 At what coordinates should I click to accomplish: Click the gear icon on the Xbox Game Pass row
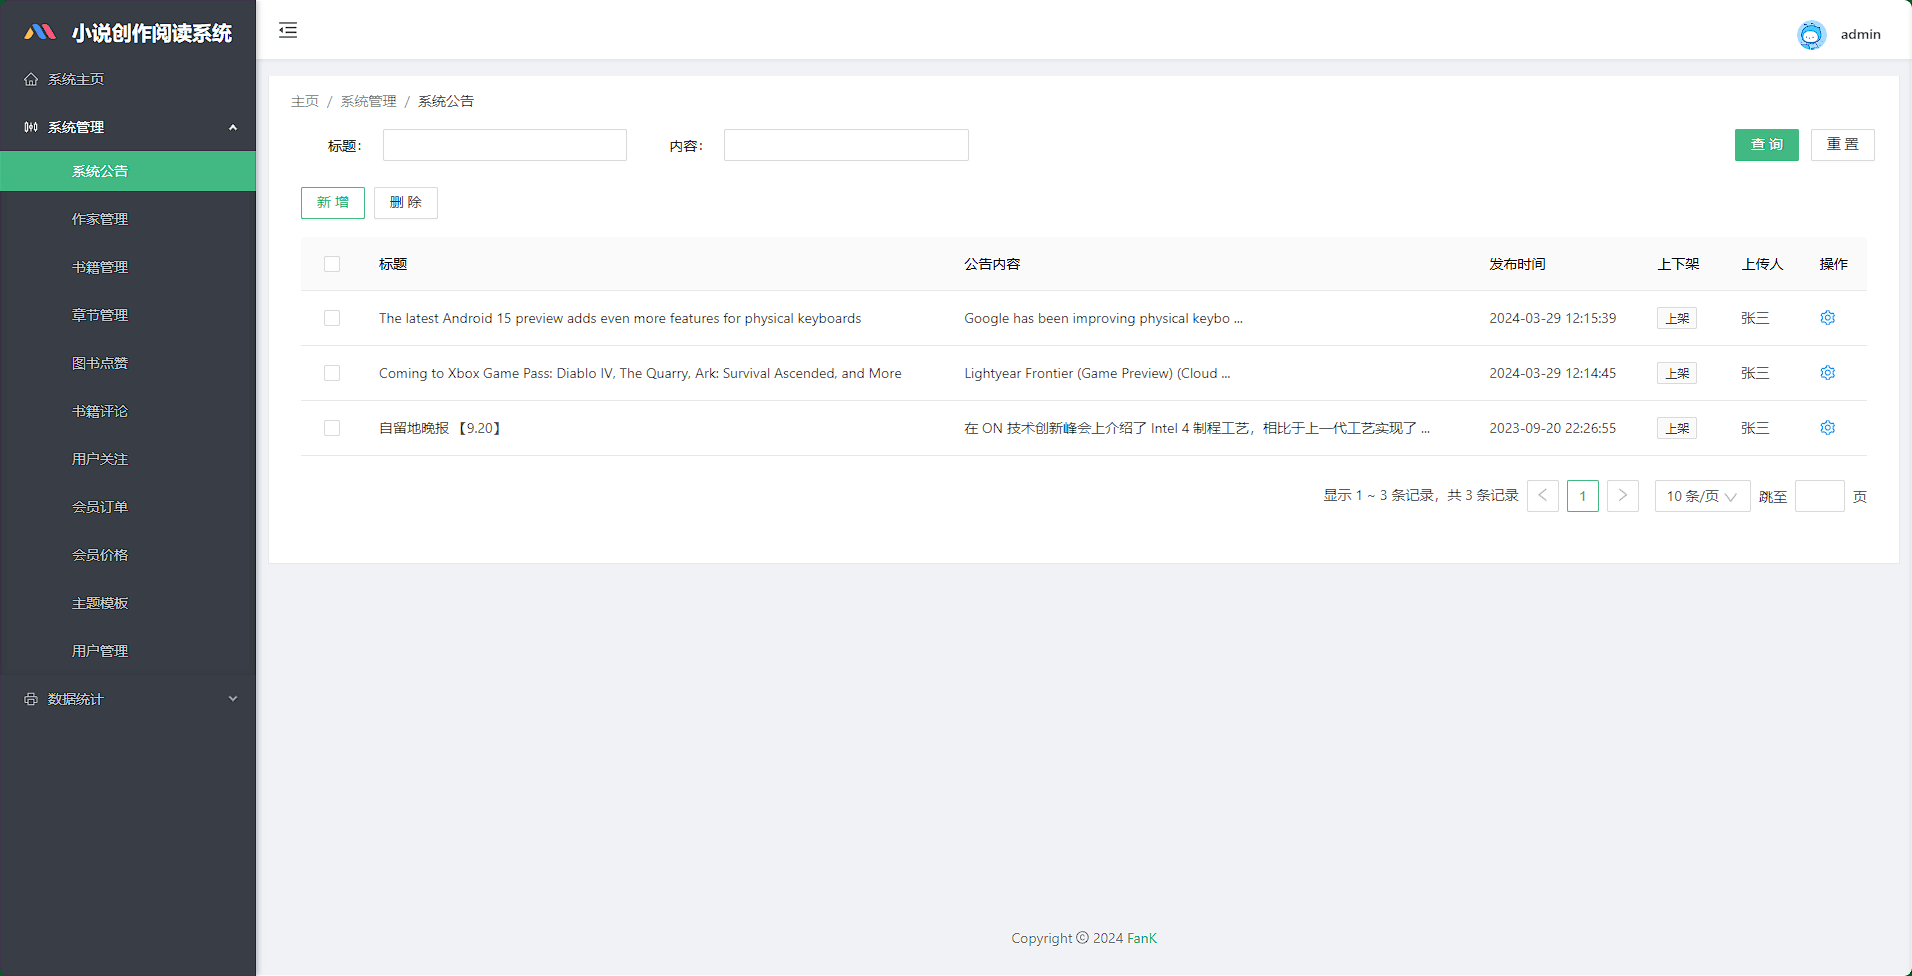[x=1827, y=372]
